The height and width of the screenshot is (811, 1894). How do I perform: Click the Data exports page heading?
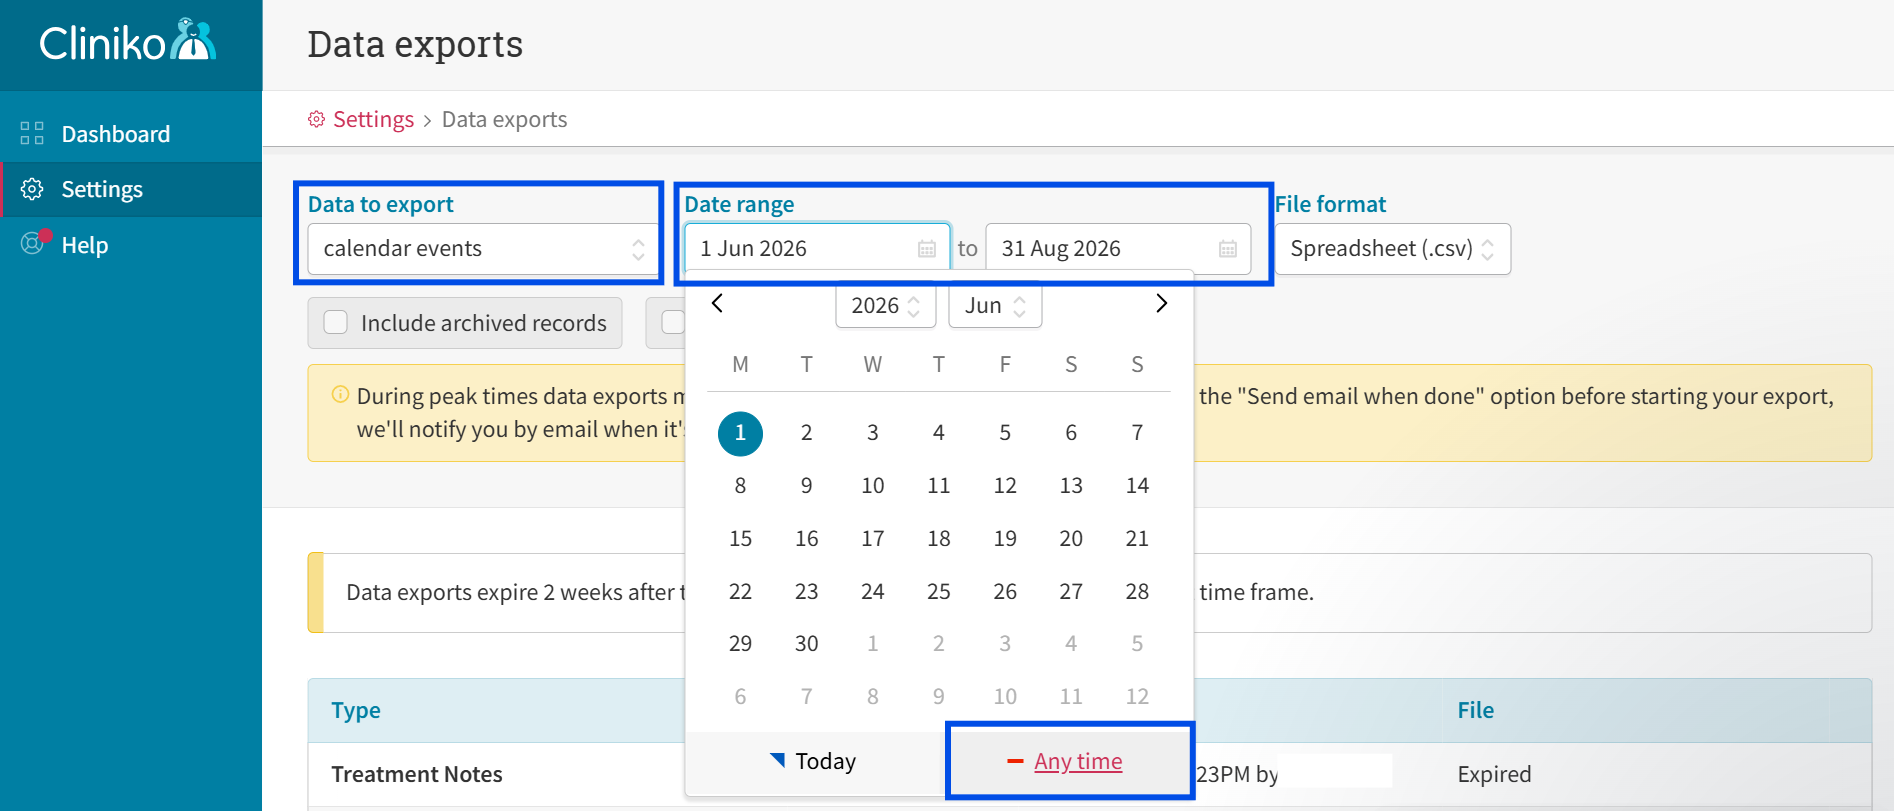coord(415,45)
